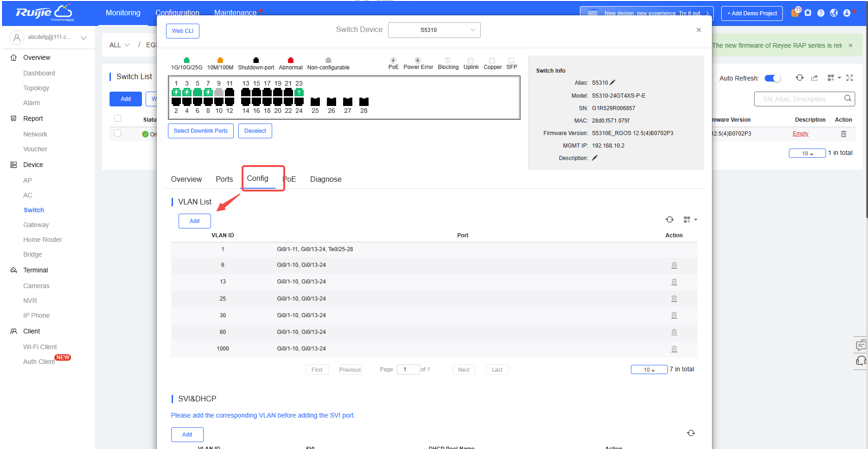The image size is (868, 452).
Task: Delete VLAN 1000 trash icon
Action: (674, 349)
